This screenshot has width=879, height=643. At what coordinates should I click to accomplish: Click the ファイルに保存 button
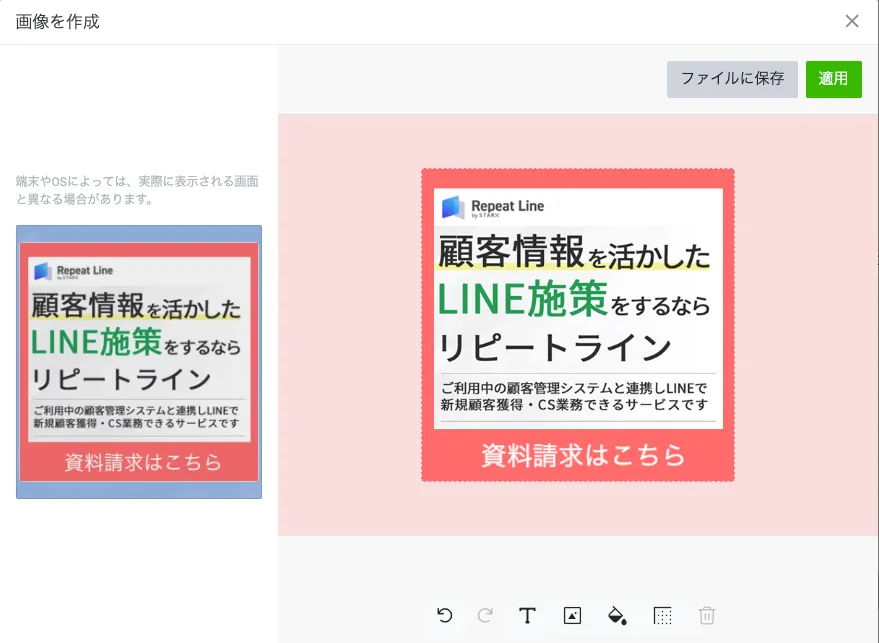click(732, 79)
